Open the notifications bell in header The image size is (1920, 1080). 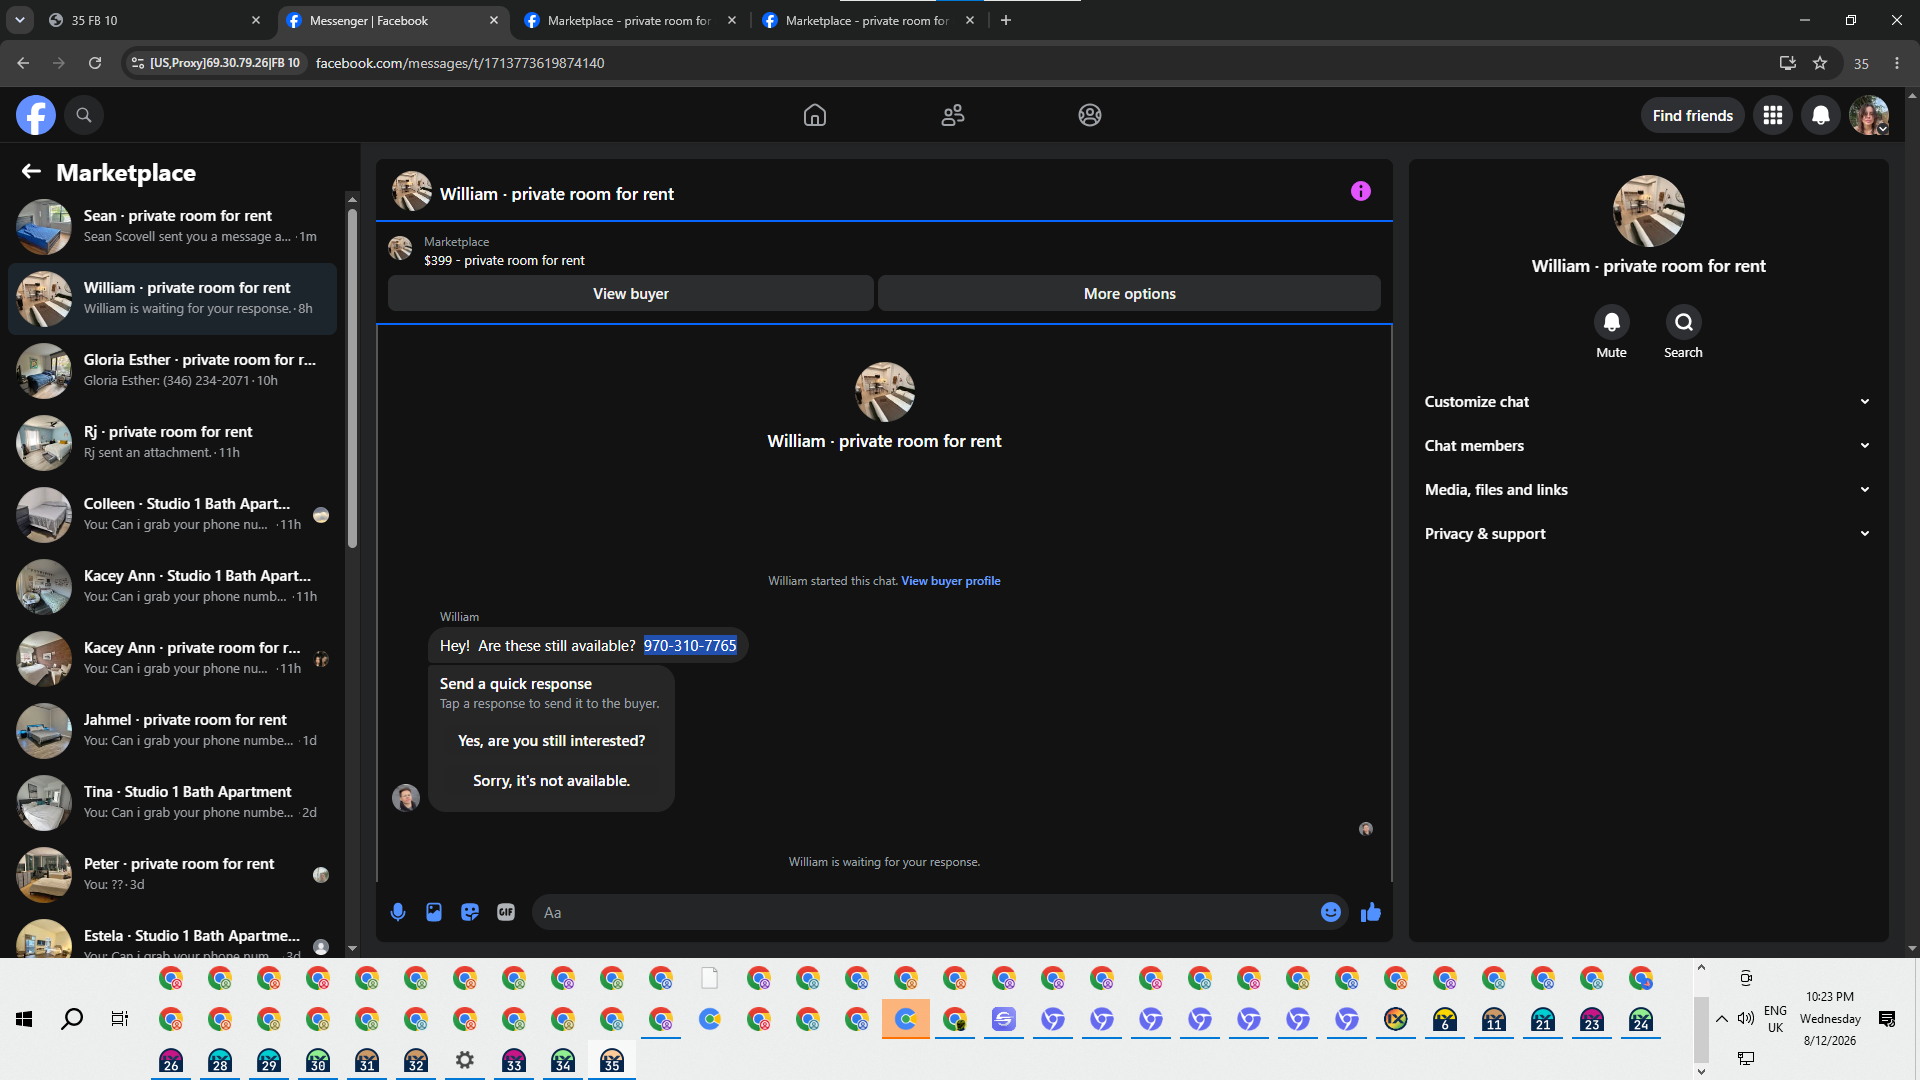coord(1821,115)
